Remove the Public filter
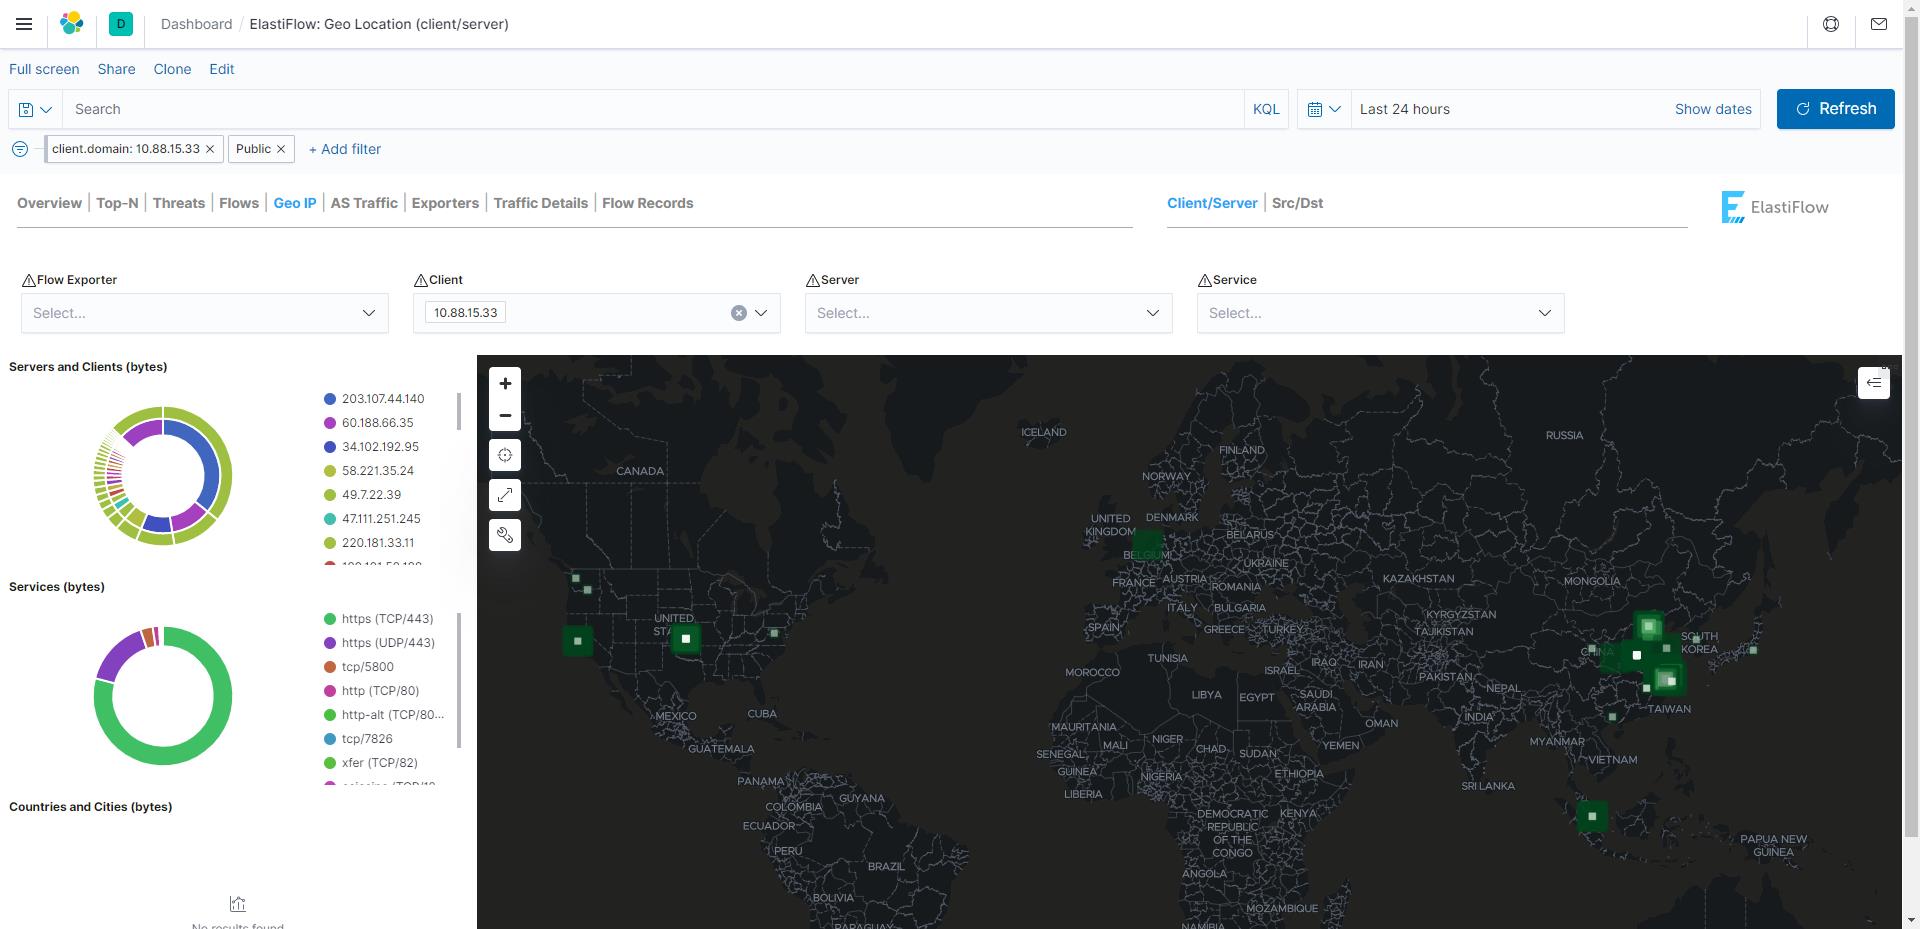The height and width of the screenshot is (929, 1920). 281,149
